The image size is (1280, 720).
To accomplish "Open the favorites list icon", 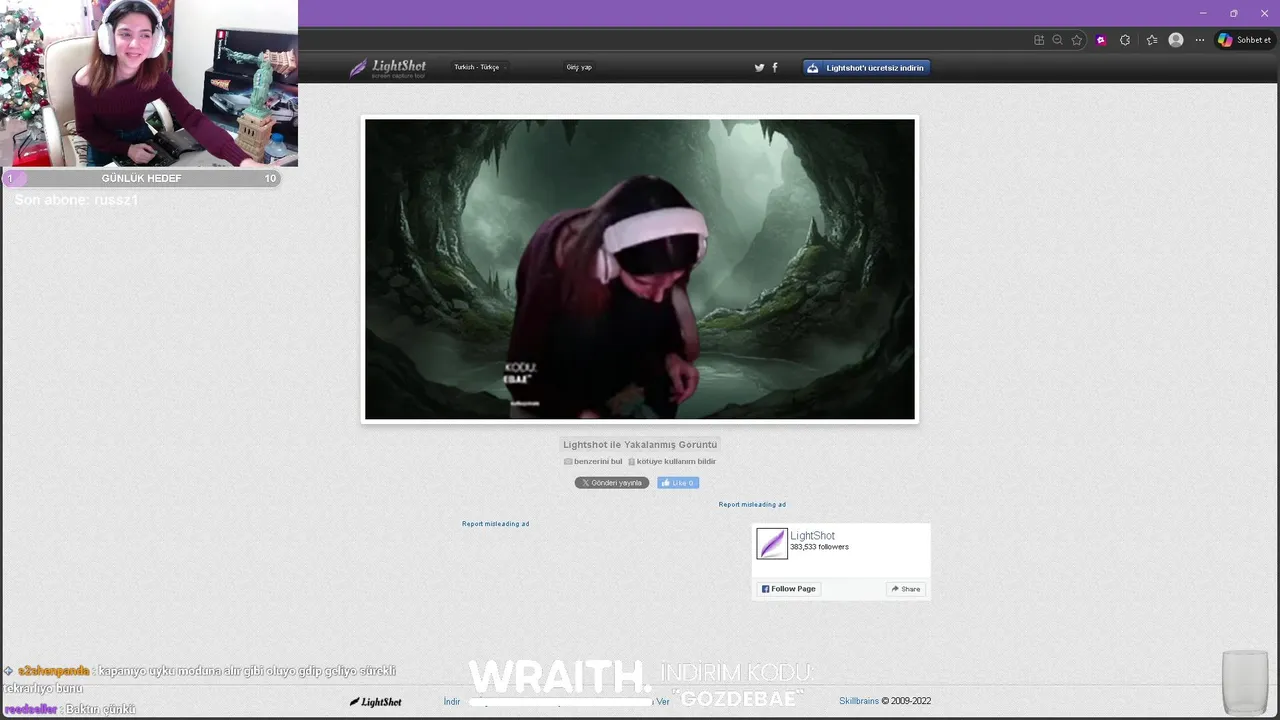I will 1152,40.
